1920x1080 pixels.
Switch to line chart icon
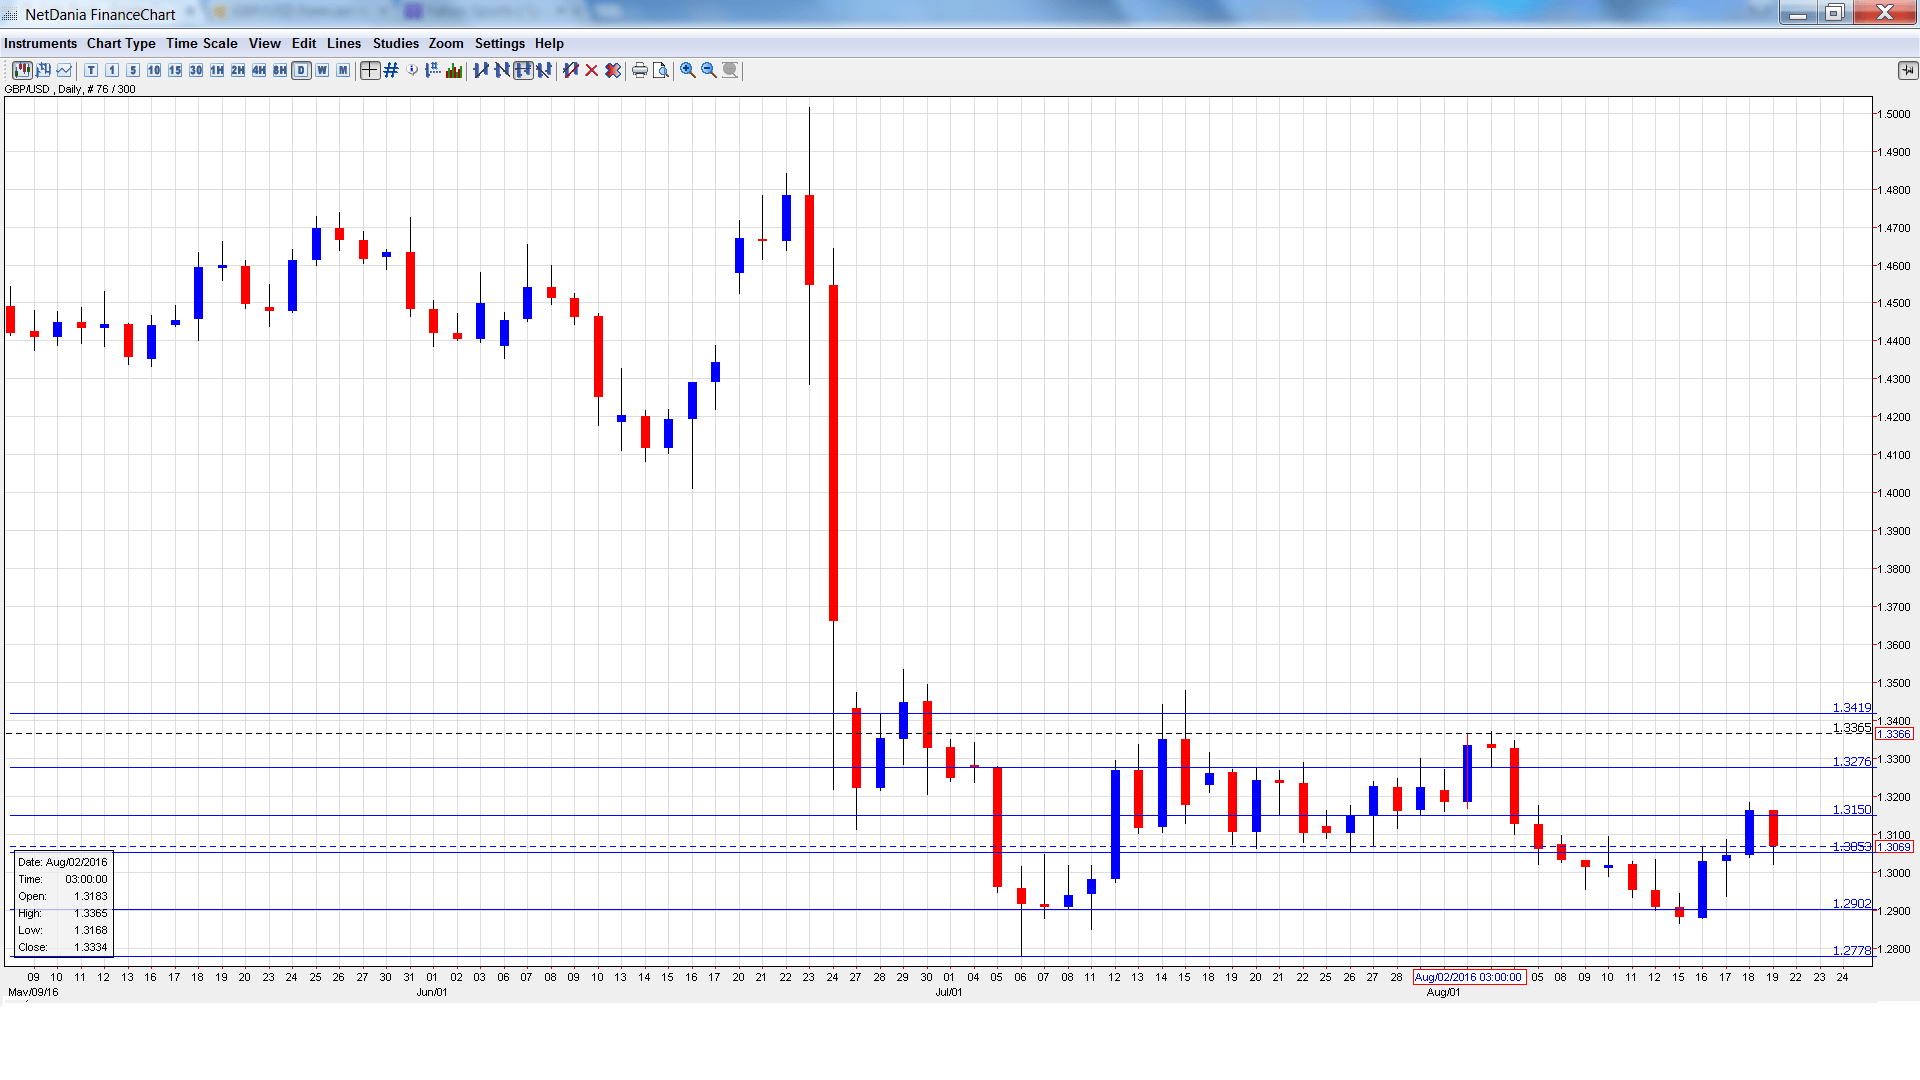(64, 70)
